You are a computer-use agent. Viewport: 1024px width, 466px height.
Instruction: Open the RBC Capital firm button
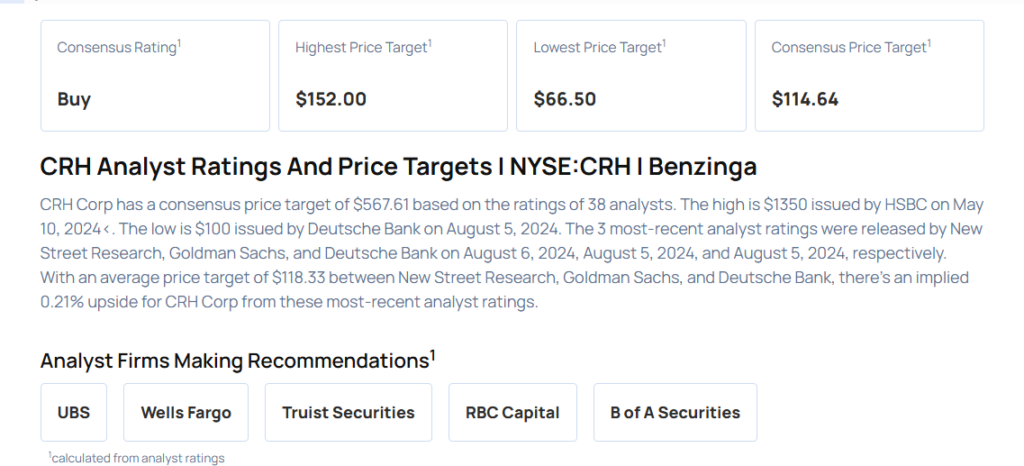click(512, 412)
